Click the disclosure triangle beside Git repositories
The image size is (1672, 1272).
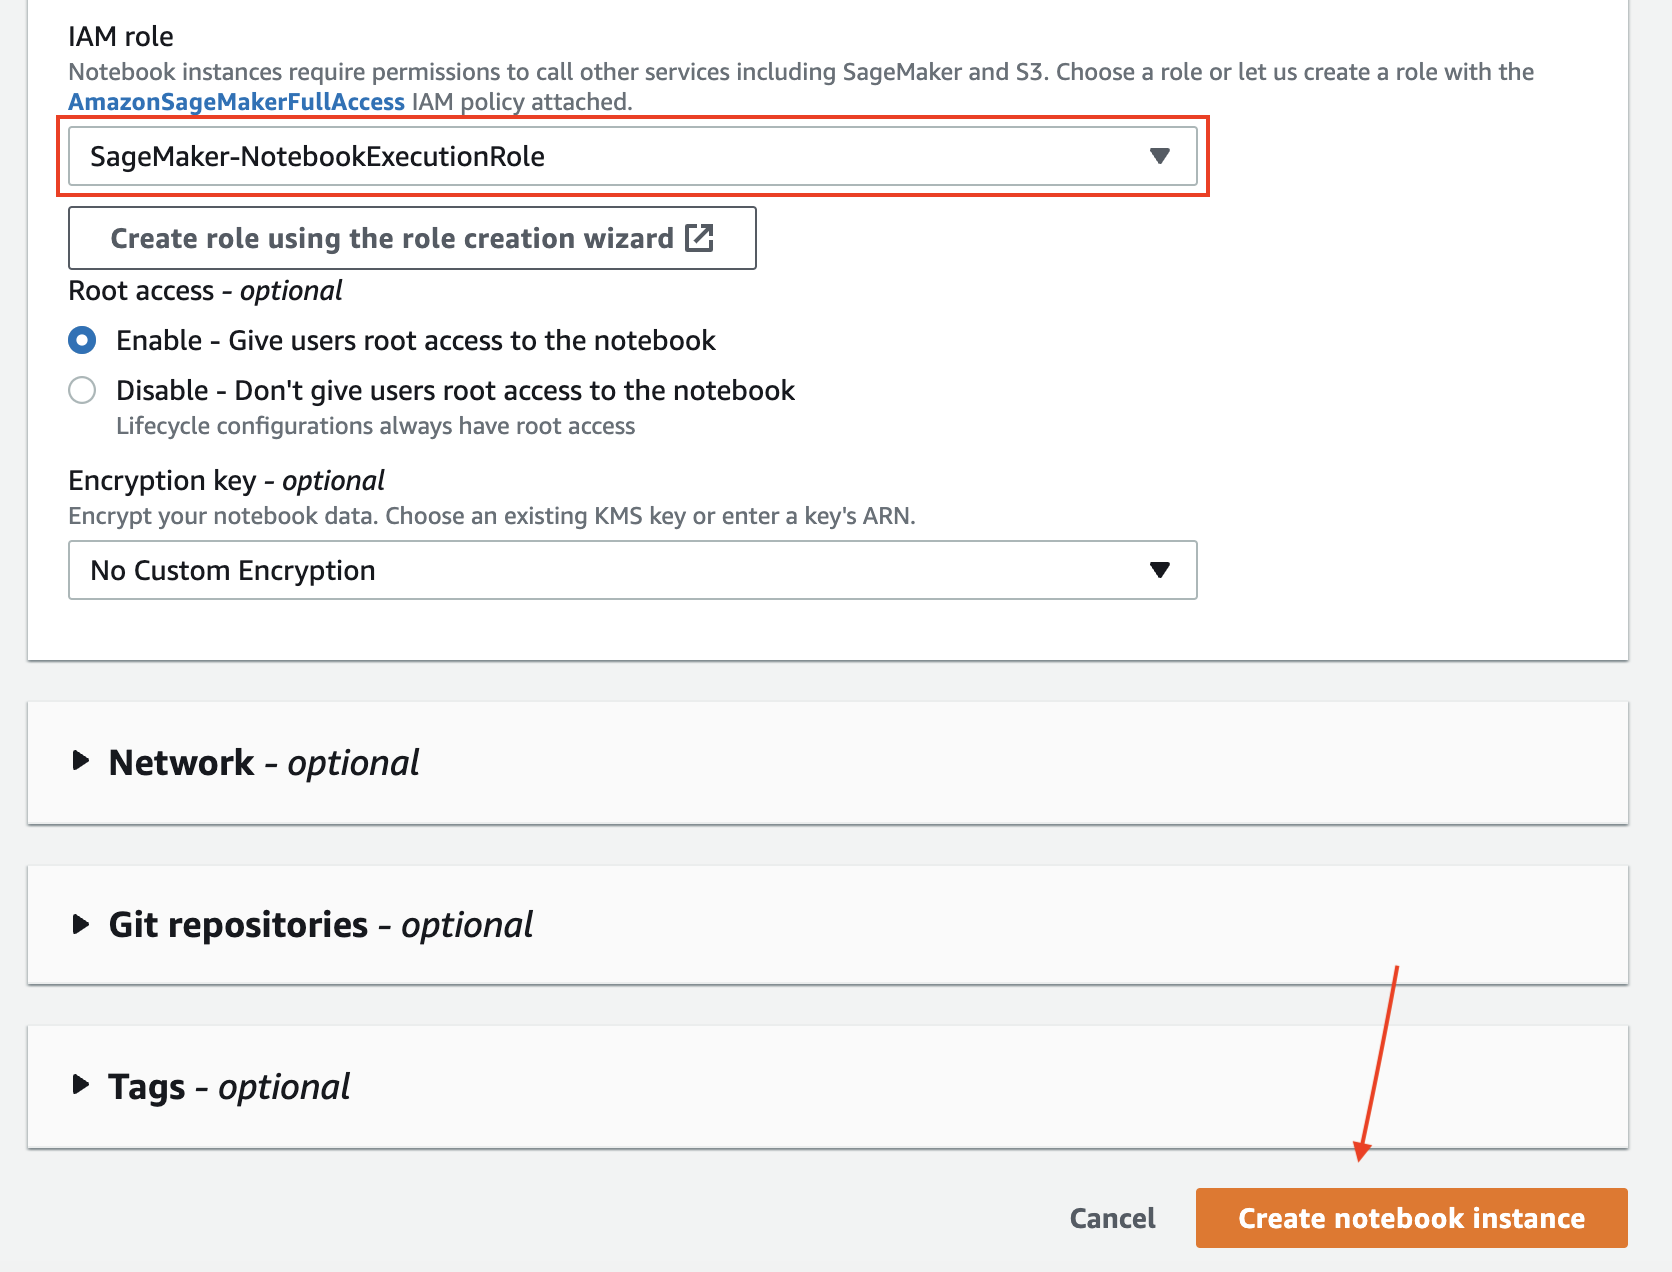81,924
